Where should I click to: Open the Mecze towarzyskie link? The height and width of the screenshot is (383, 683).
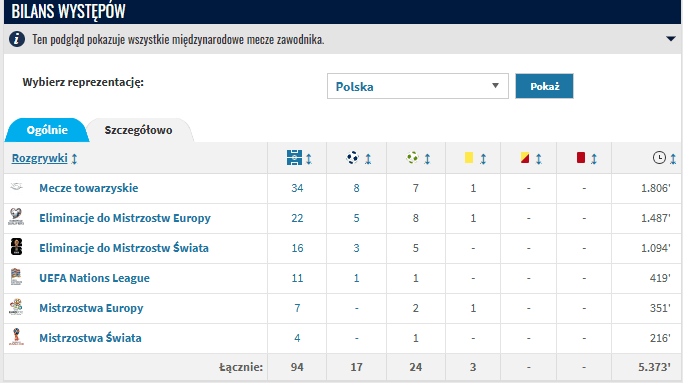88,188
